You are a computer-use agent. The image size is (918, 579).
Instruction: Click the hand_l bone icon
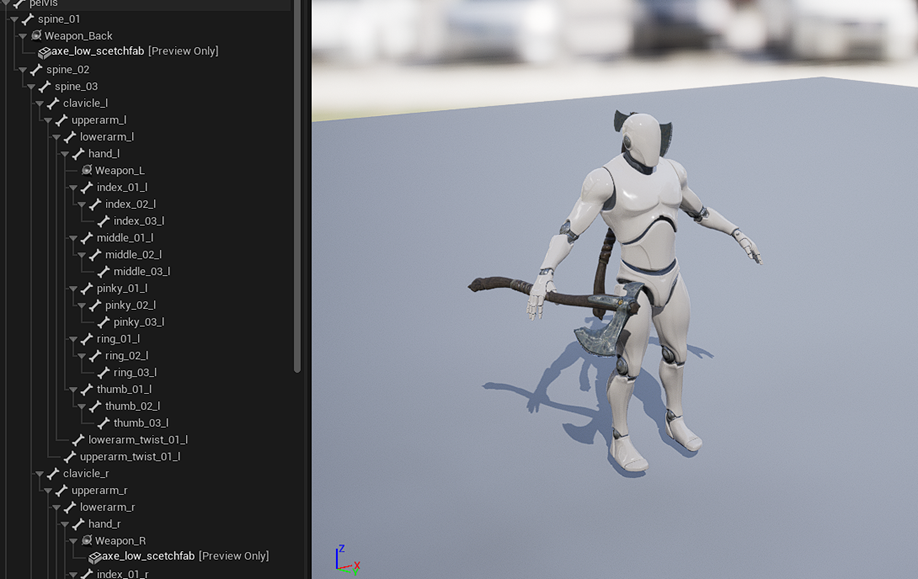(x=78, y=154)
